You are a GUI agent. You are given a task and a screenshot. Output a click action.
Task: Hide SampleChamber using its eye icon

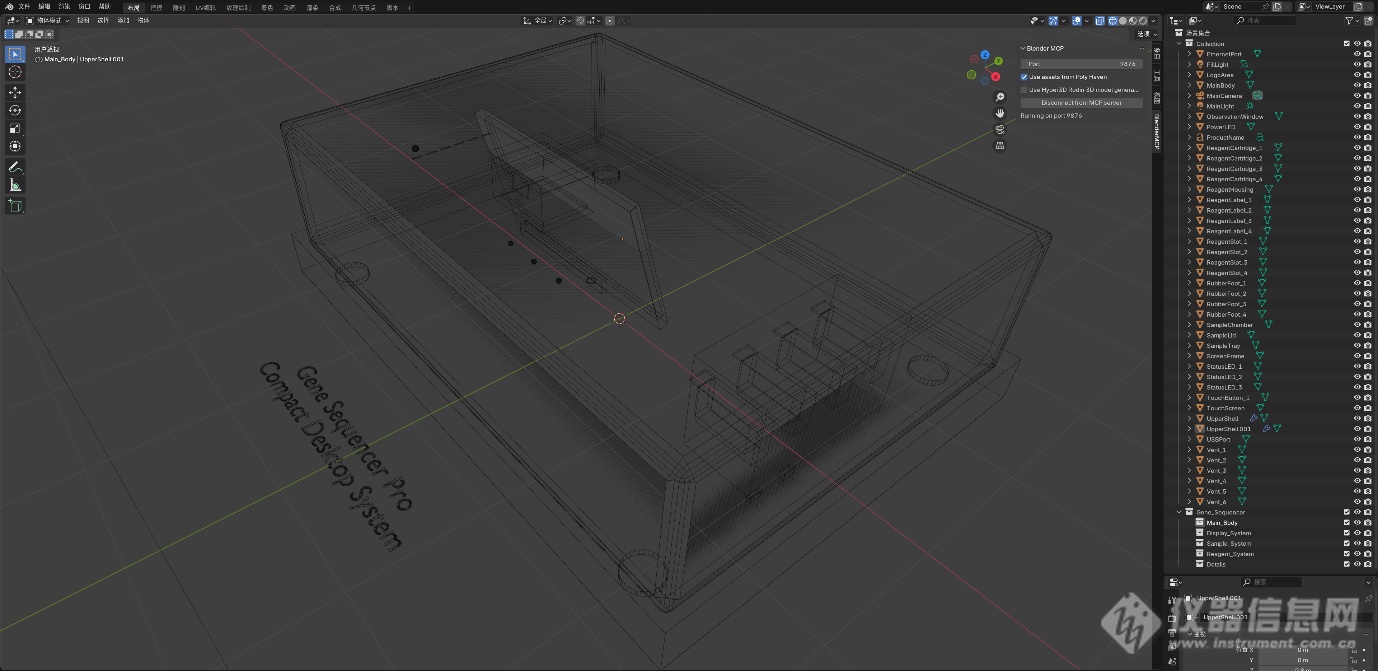click(x=1358, y=325)
